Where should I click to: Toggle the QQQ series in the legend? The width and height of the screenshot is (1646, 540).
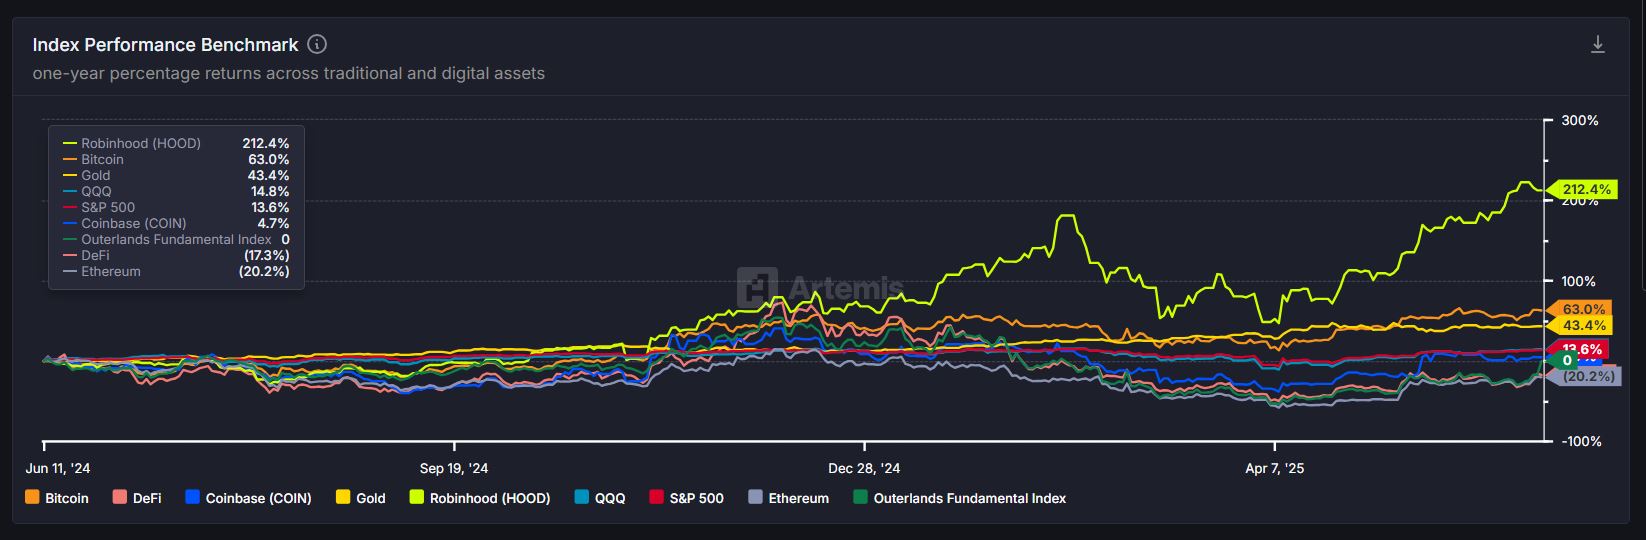[600, 498]
